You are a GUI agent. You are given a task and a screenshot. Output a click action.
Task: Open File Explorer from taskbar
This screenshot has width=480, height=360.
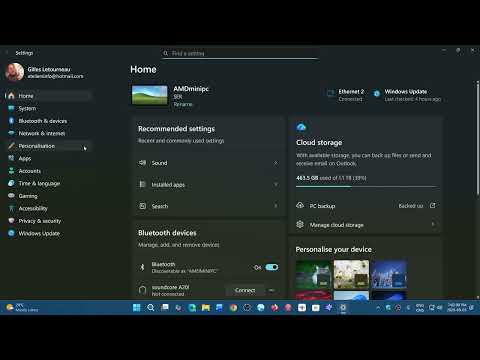(x=206, y=308)
